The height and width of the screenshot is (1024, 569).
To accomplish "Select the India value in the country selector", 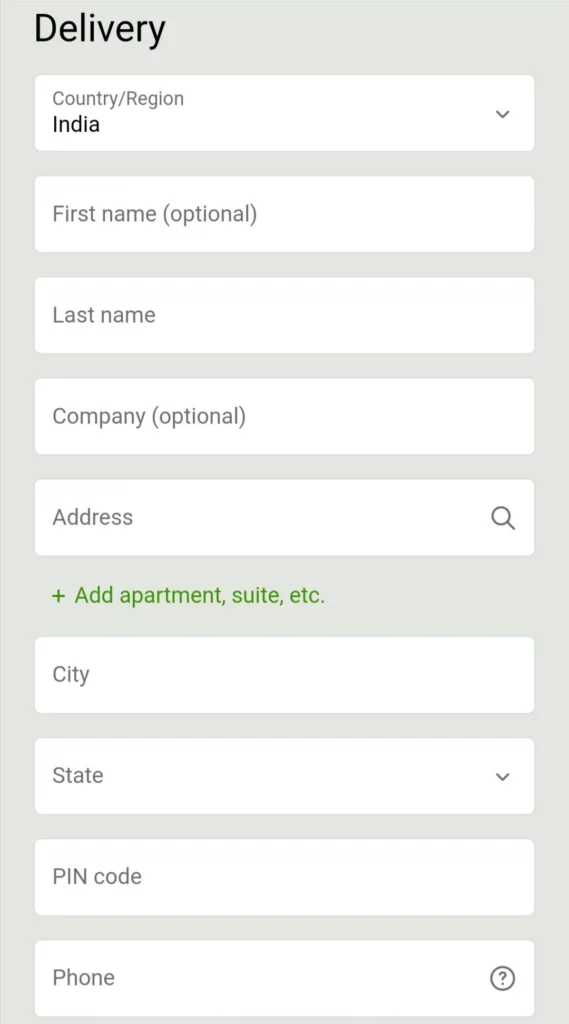I will click(x=76, y=124).
